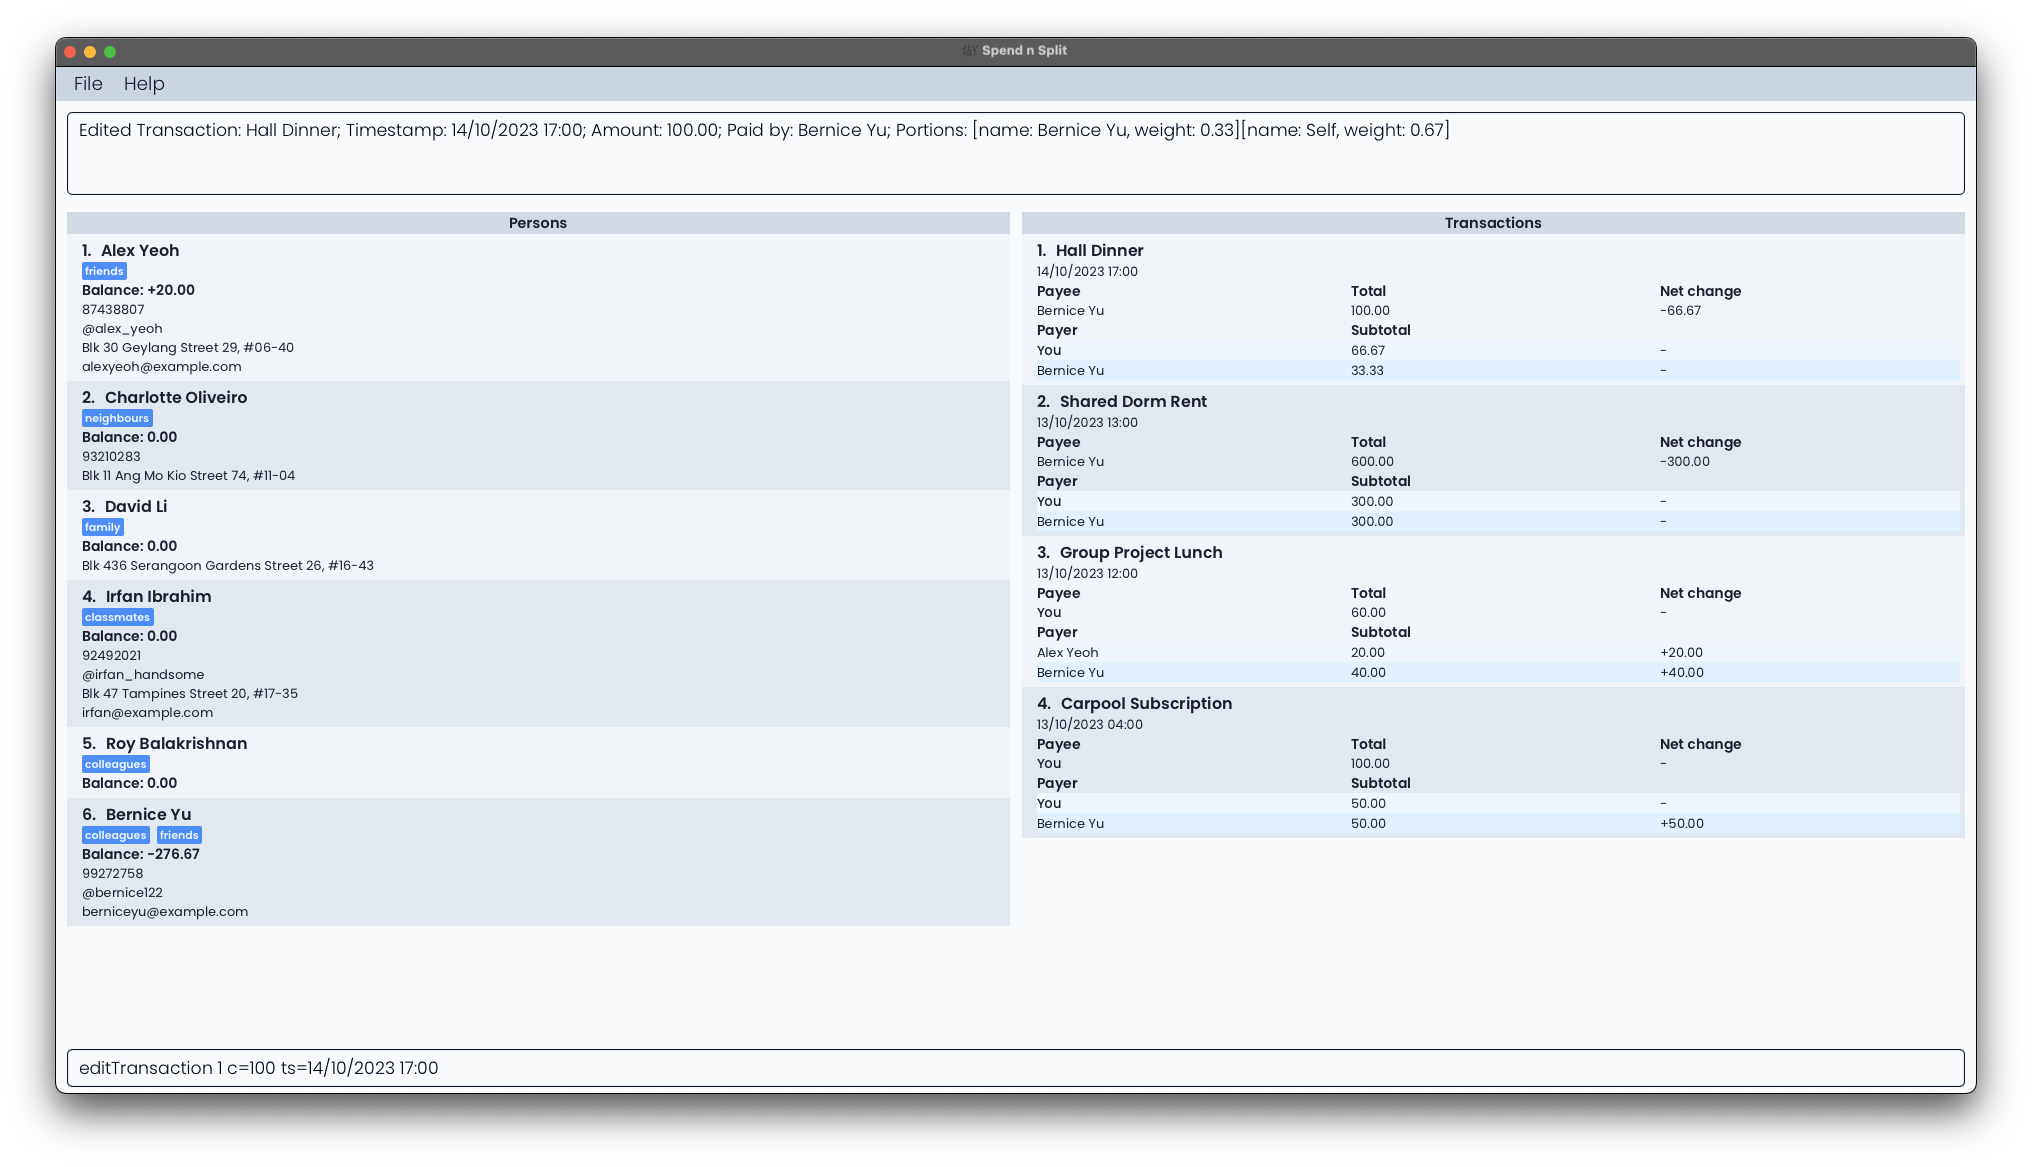Image resolution: width=2032 pixels, height=1167 pixels.
Task: Click timestamp 13/10/2023 04:00
Action: click(x=1090, y=725)
